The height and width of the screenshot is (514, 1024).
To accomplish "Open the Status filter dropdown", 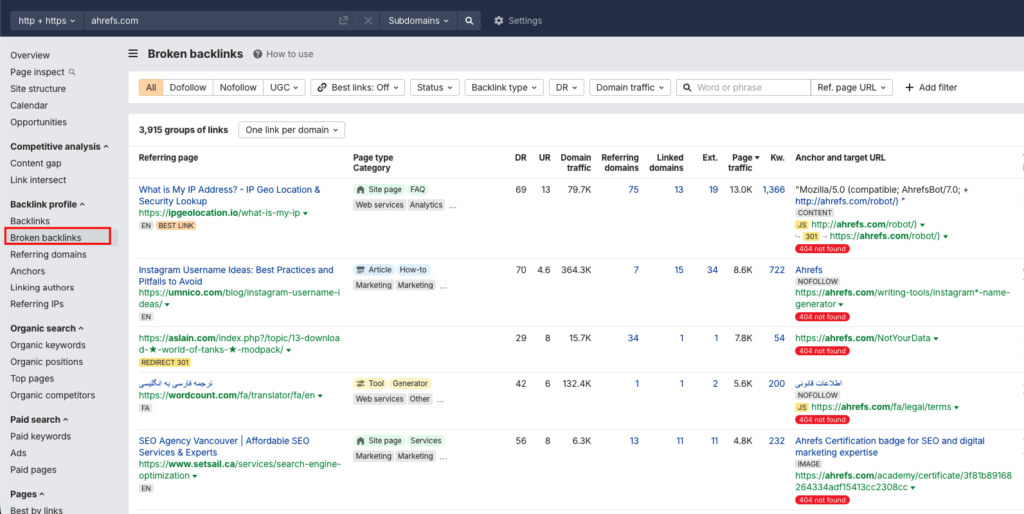I will pos(435,88).
